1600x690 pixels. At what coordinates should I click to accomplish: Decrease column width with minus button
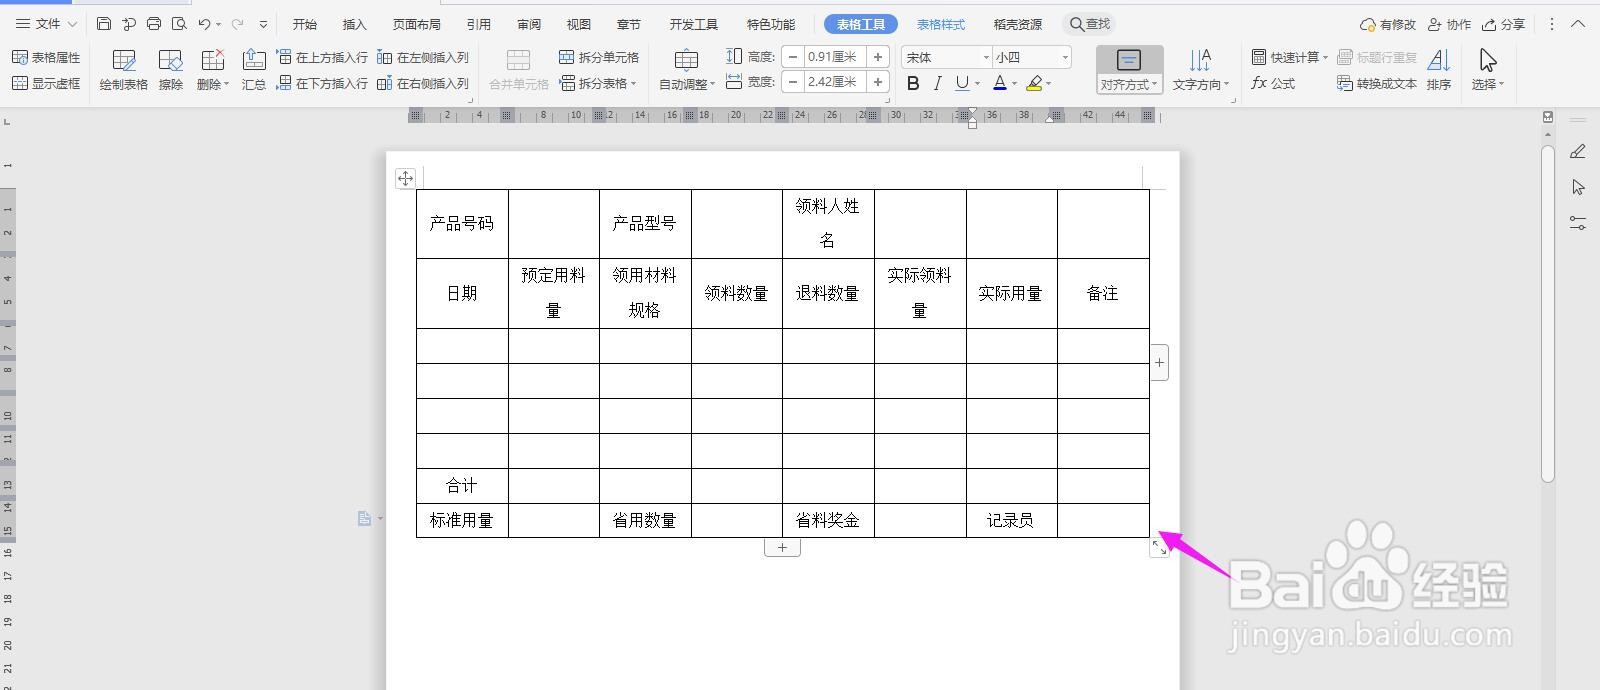(793, 82)
